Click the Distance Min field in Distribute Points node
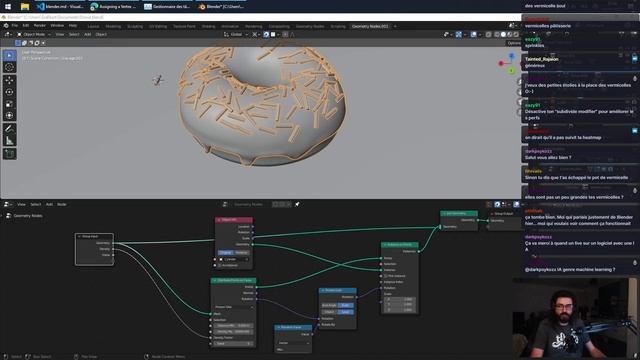This screenshot has width=640, height=360. pyautogui.click(x=233, y=326)
